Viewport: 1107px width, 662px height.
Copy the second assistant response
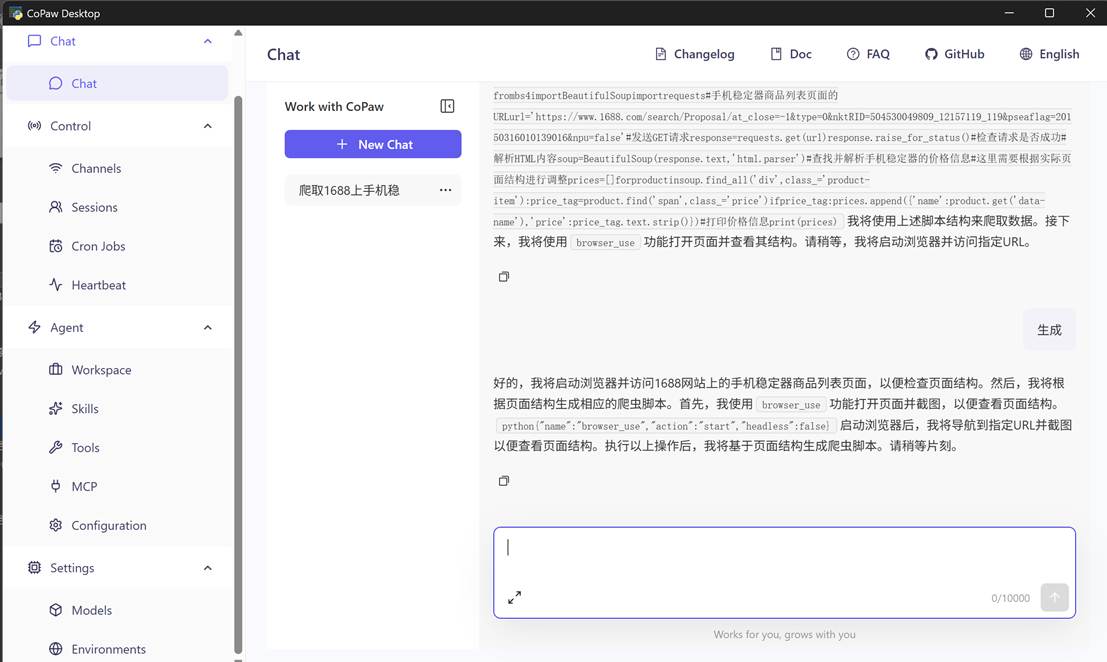tap(503, 481)
